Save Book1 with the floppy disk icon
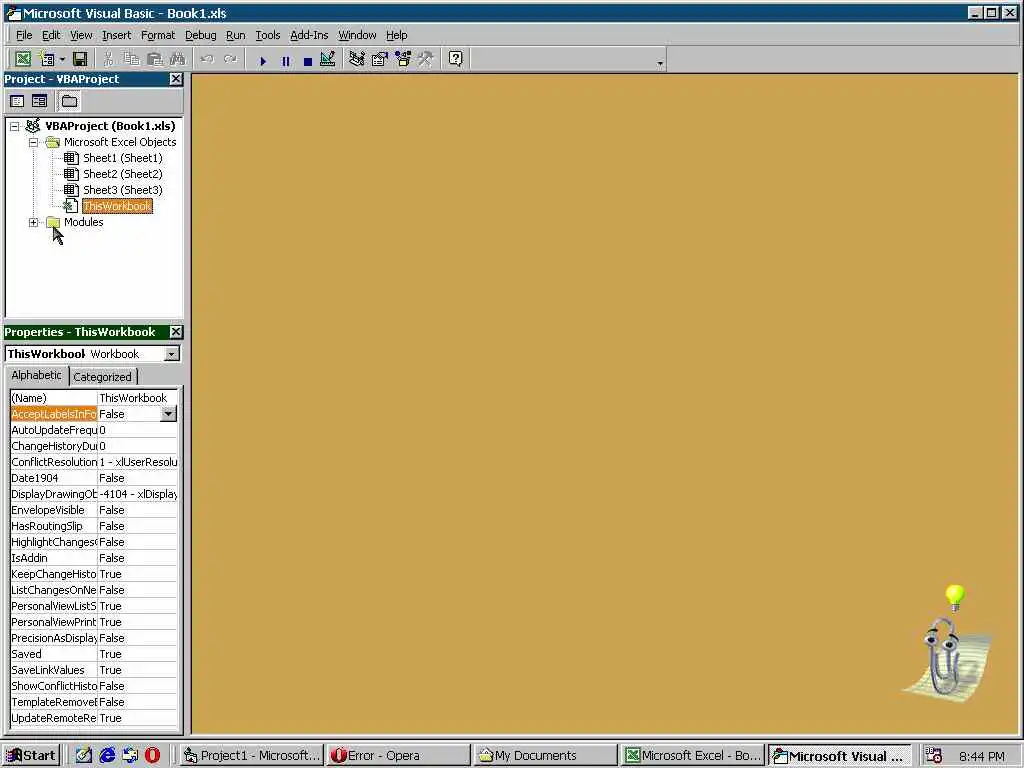Viewport: 1024px width, 768px height. point(80,59)
